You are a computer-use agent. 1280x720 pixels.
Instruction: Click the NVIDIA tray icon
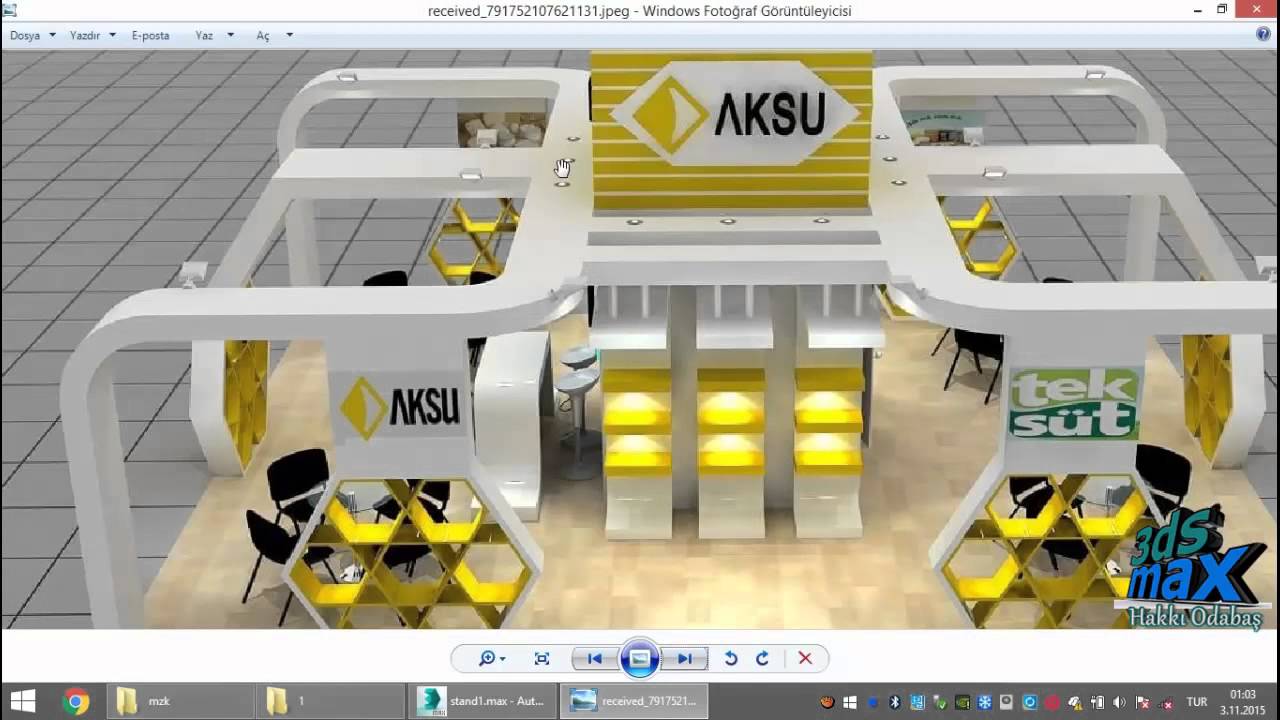(x=962, y=702)
